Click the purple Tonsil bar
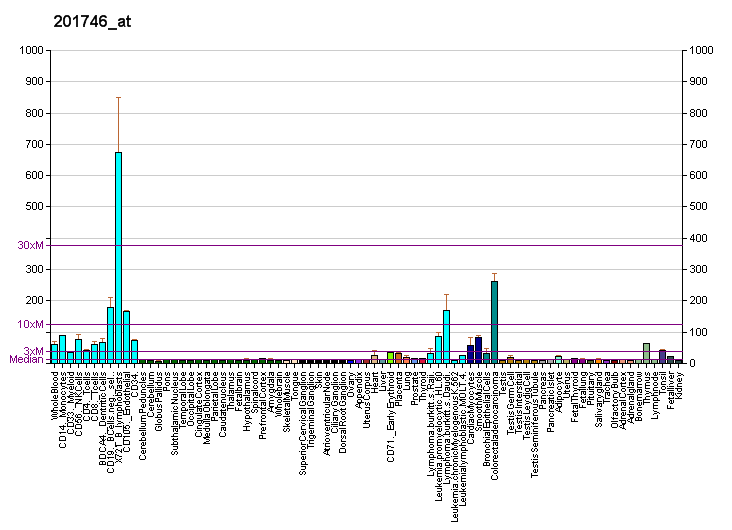Screen dimensions: 732x530 (662, 356)
